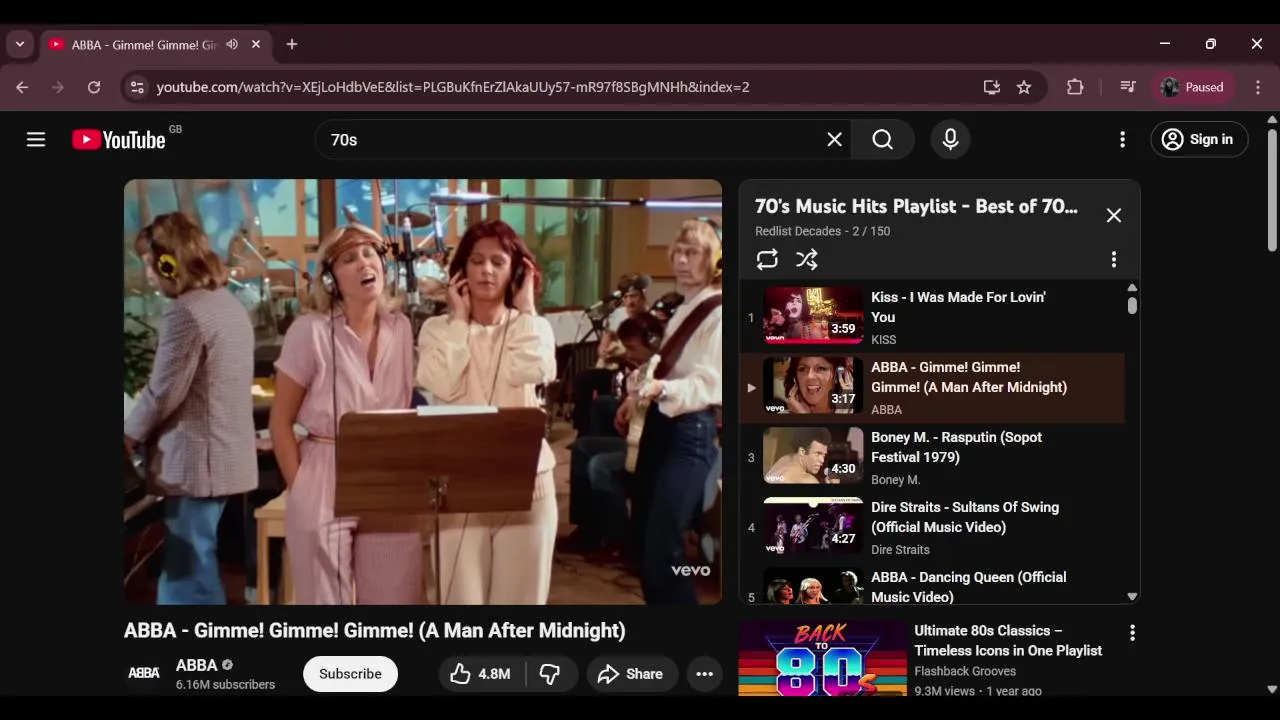Open more actions under the video
This screenshot has width=1280, height=720.
pos(704,674)
